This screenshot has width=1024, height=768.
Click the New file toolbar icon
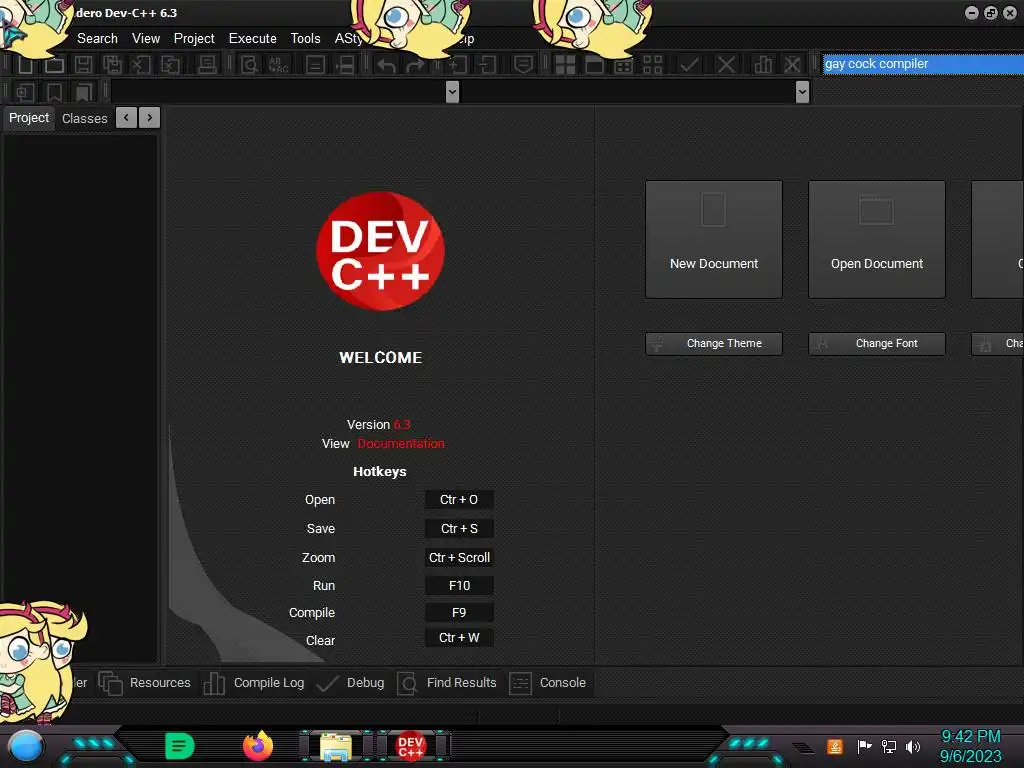tap(25, 64)
